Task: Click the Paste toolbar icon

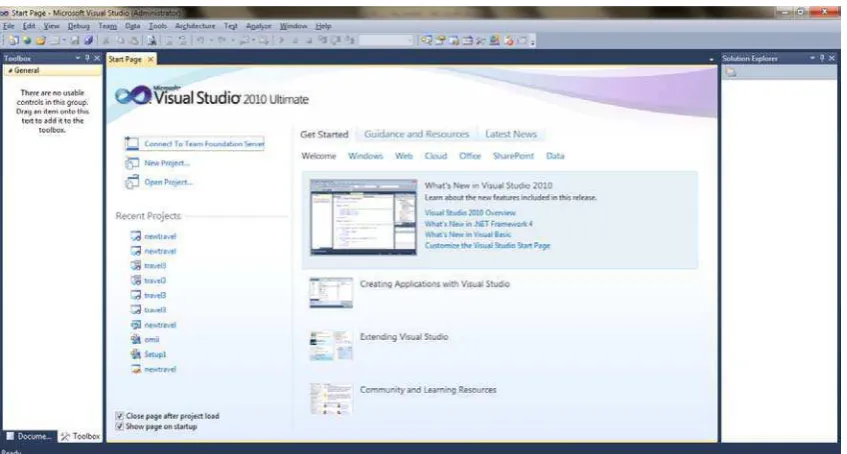Action: click(x=133, y=41)
